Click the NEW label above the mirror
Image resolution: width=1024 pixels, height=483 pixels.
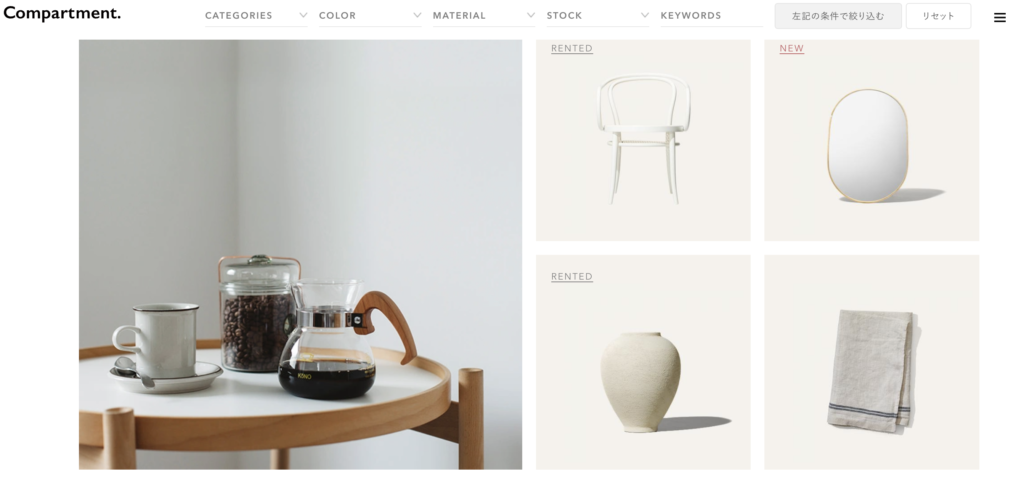(792, 48)
